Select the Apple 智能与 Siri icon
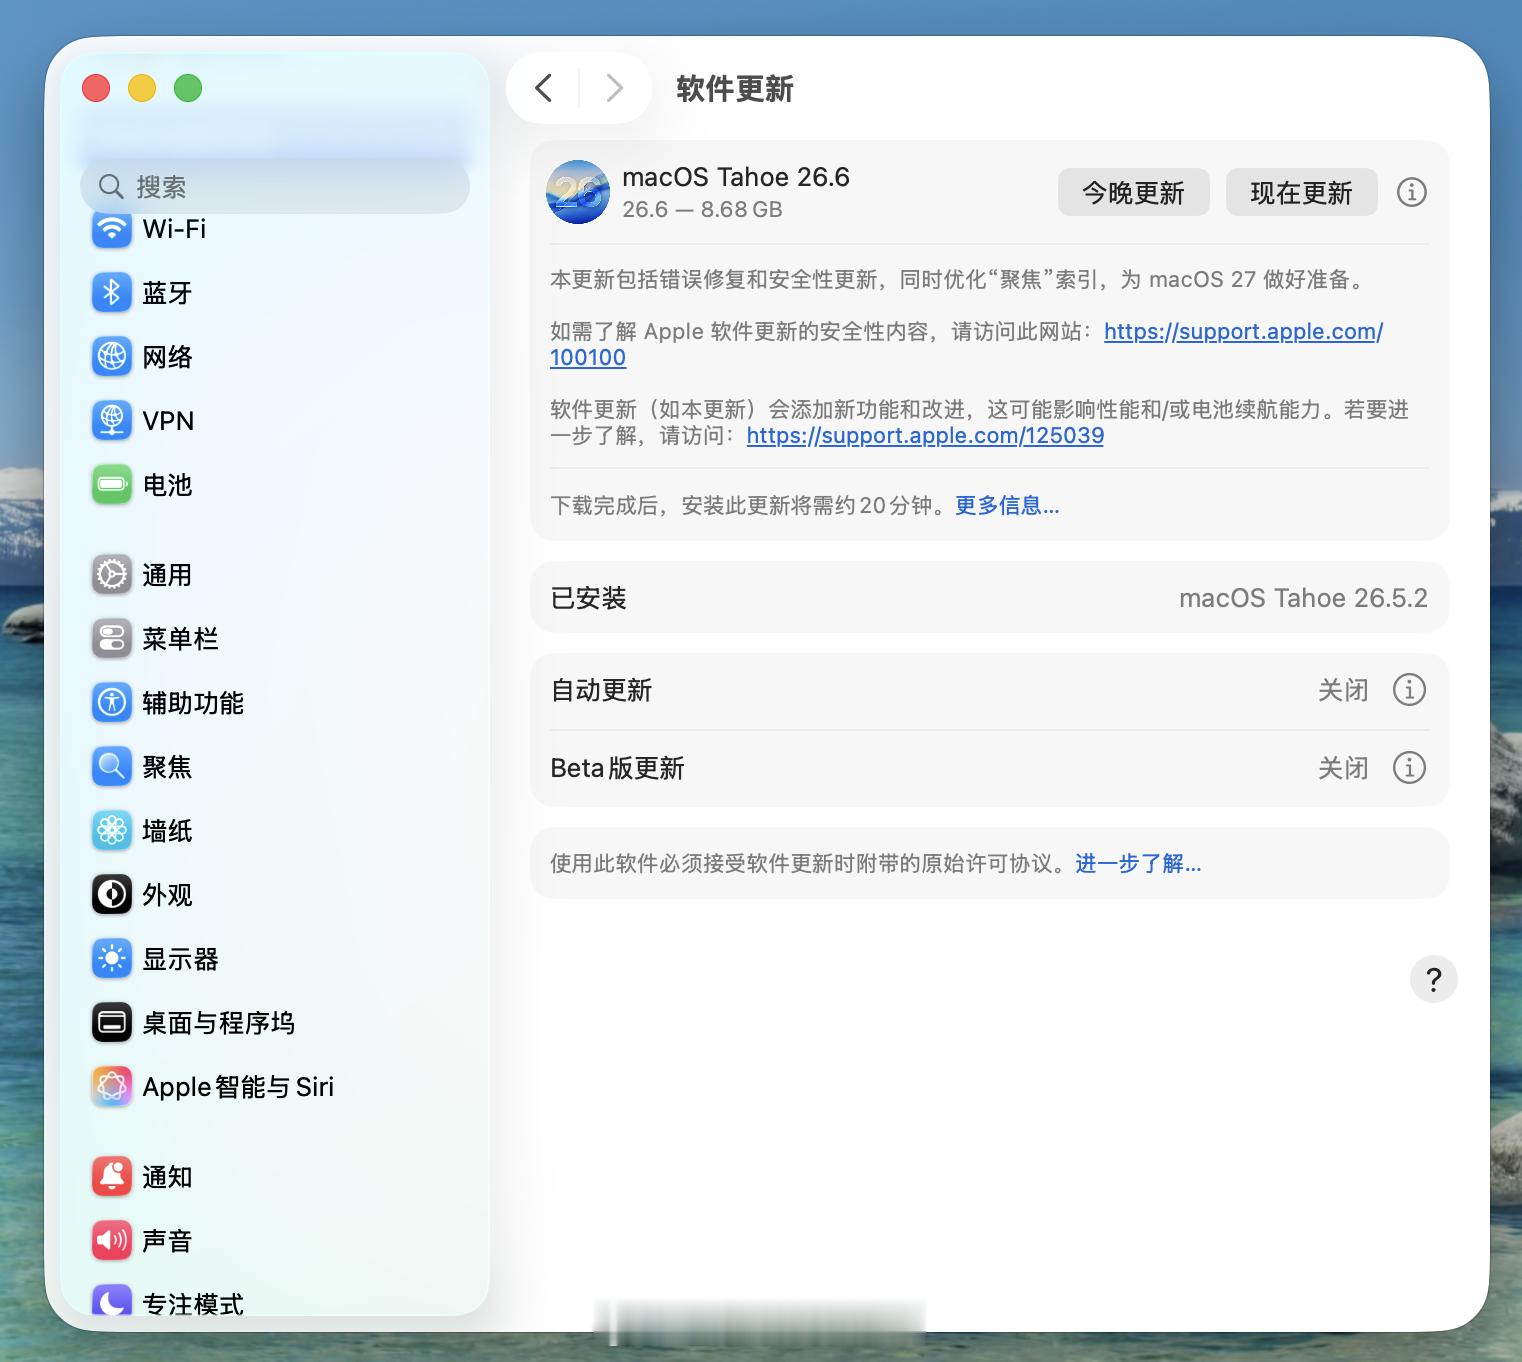This screenshot has width=1522, height=1362. click(112, 1087)
